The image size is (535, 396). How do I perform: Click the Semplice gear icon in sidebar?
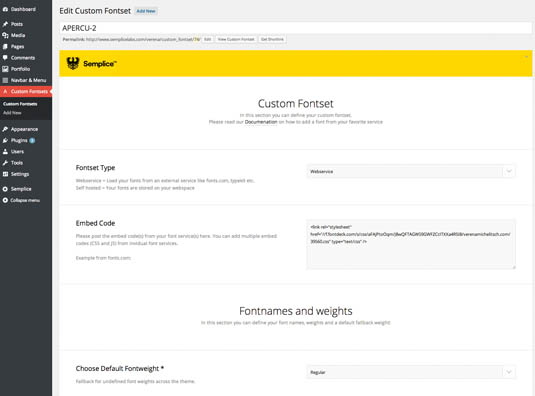point(5,189)
